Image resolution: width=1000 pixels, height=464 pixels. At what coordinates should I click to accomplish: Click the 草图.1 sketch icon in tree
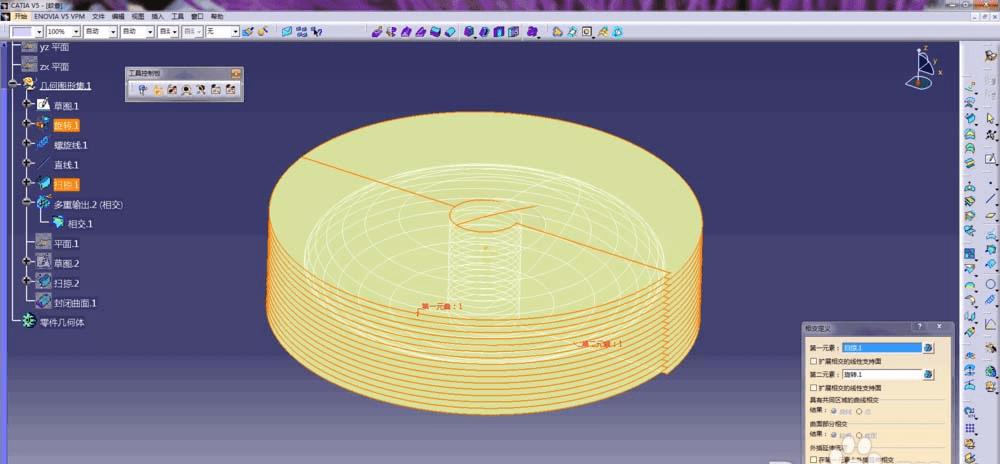point(43,105)
